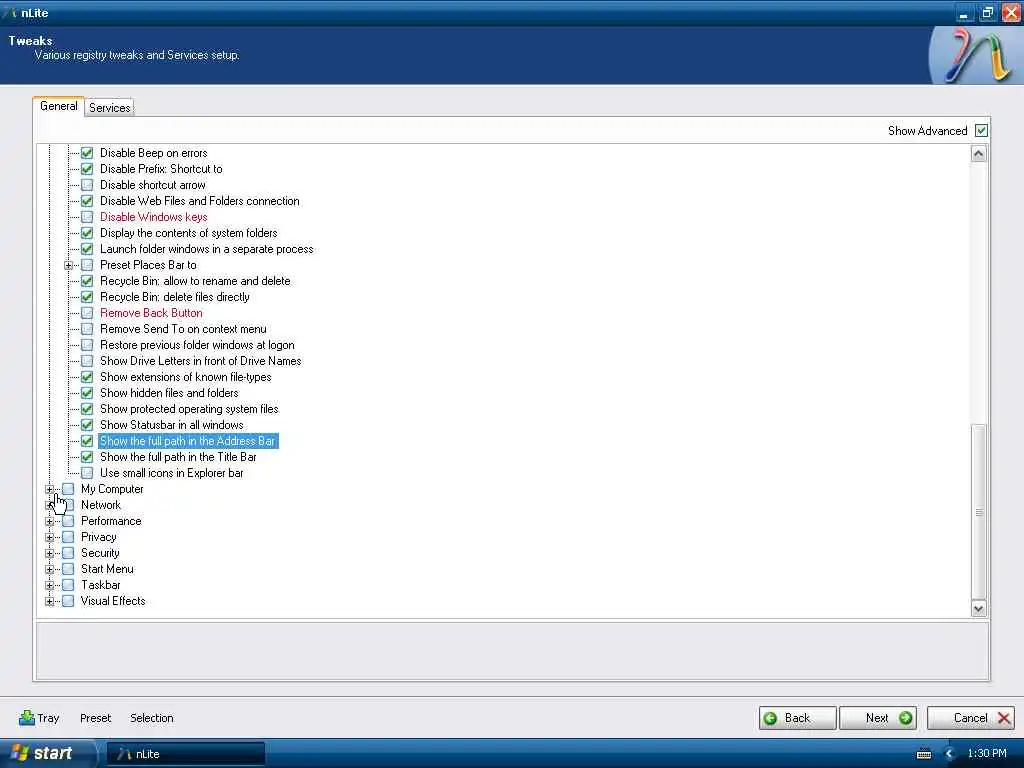Toggle the Visual Effects category checkbox

[x=68, y=601]
